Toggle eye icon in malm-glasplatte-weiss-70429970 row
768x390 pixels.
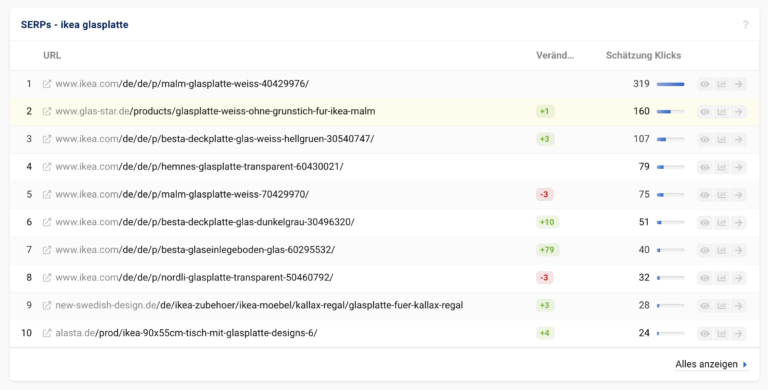pyautogui.click(x=705, y=195)
